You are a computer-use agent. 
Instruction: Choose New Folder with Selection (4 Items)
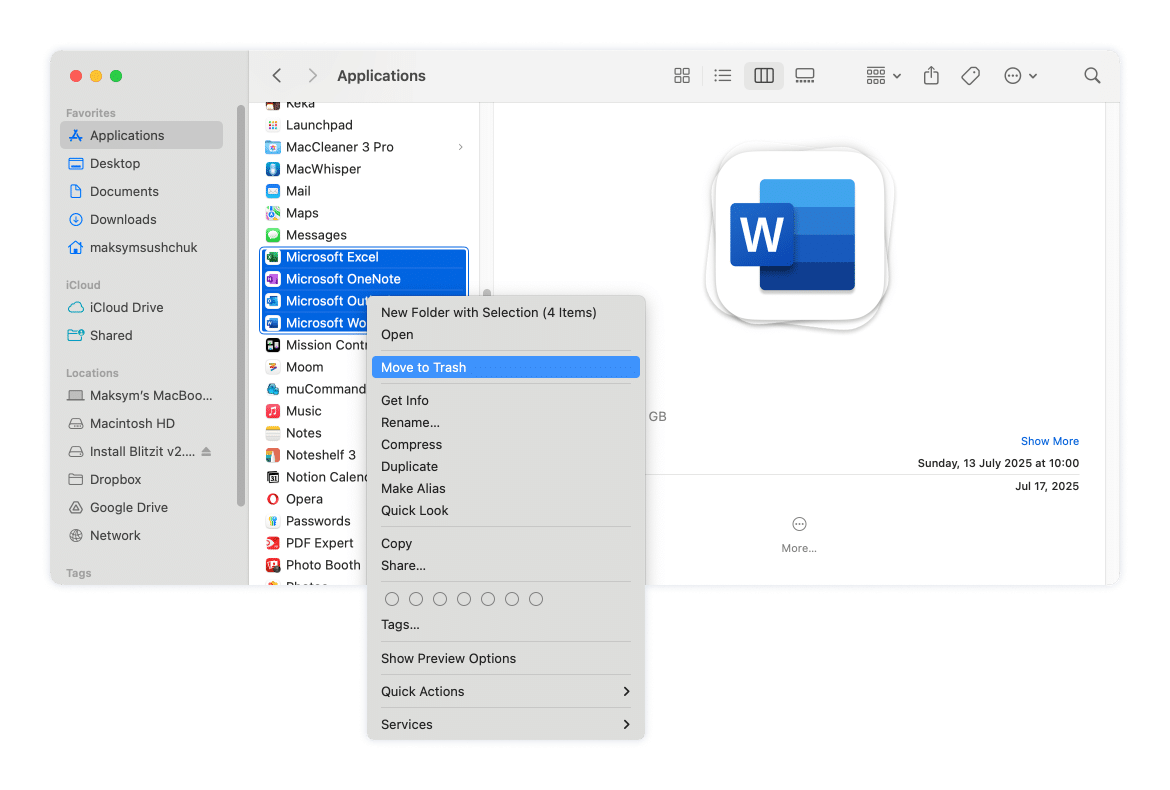coord(506,313)
